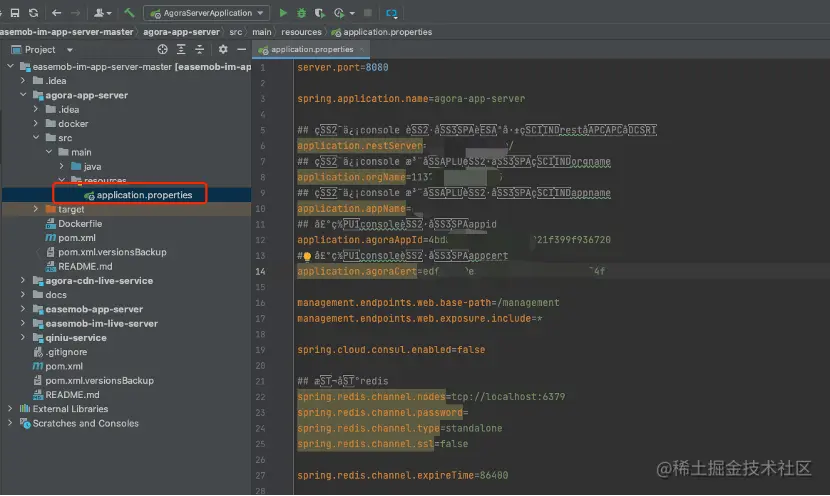Expand the top-level .idea folder
The height and width of the screenshot is (496, 830).
(23, 80)
